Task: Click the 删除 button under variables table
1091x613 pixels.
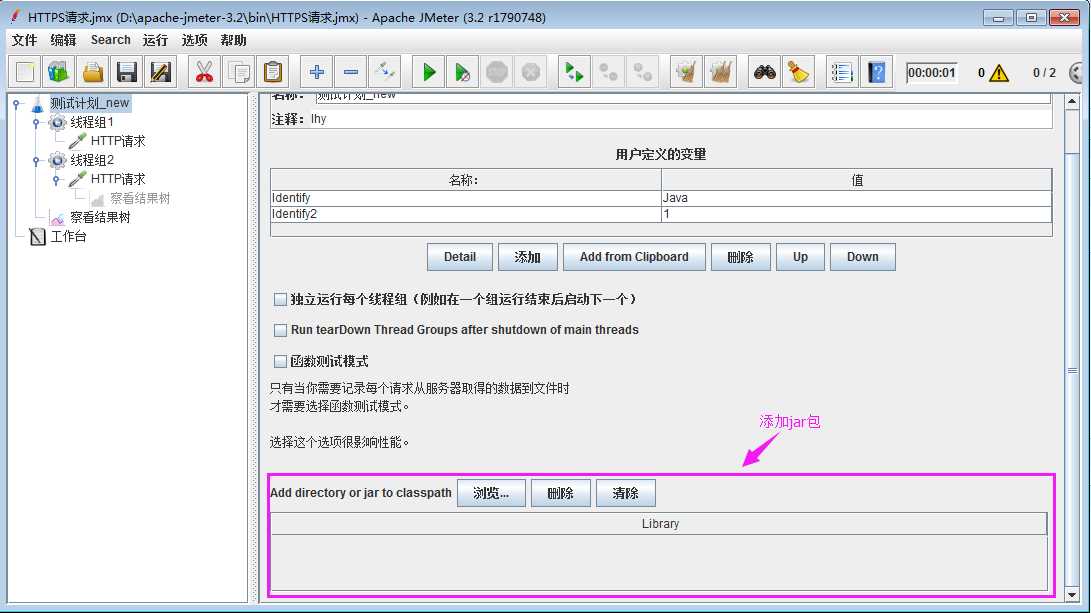Action: pos(740,257)
